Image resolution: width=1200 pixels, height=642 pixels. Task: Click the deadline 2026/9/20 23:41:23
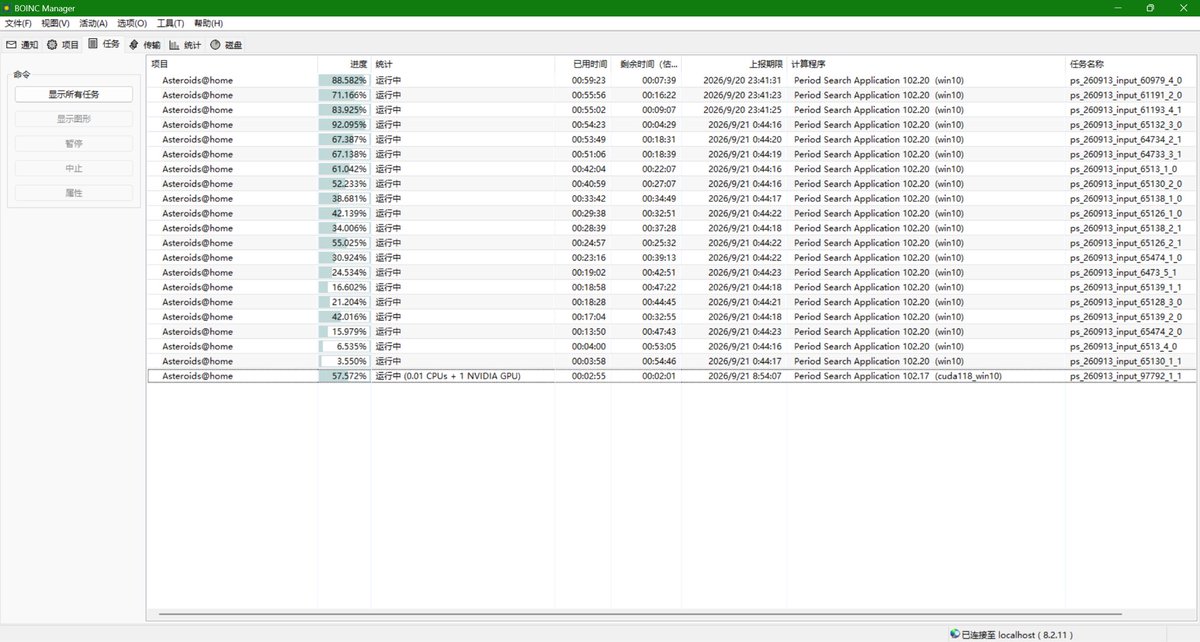[742, 95]
